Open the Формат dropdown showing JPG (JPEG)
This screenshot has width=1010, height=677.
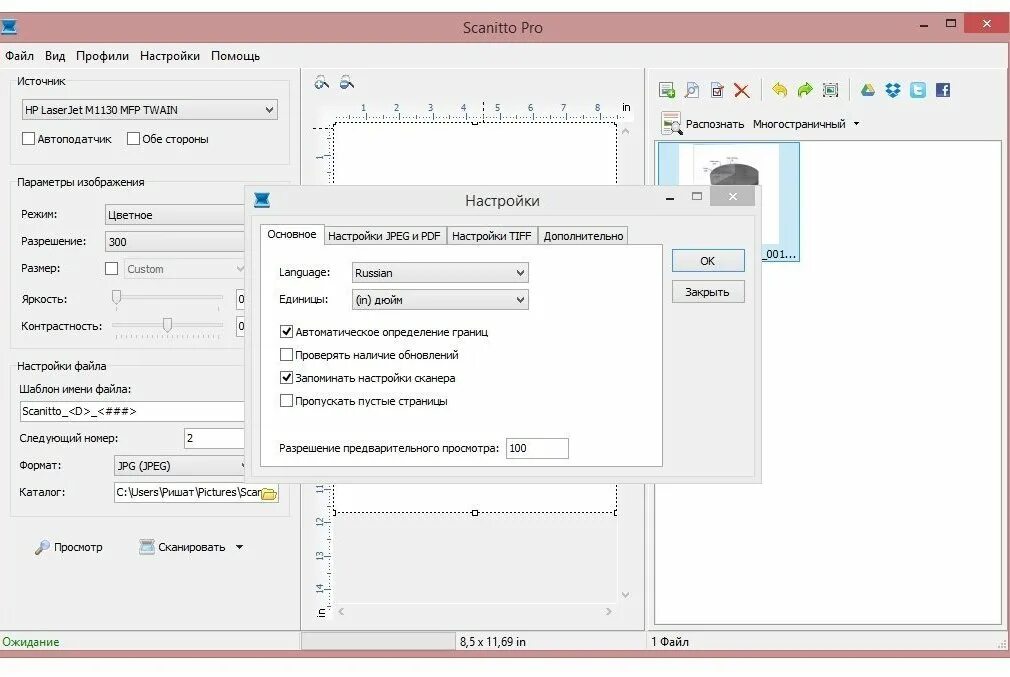coord(180,466)
